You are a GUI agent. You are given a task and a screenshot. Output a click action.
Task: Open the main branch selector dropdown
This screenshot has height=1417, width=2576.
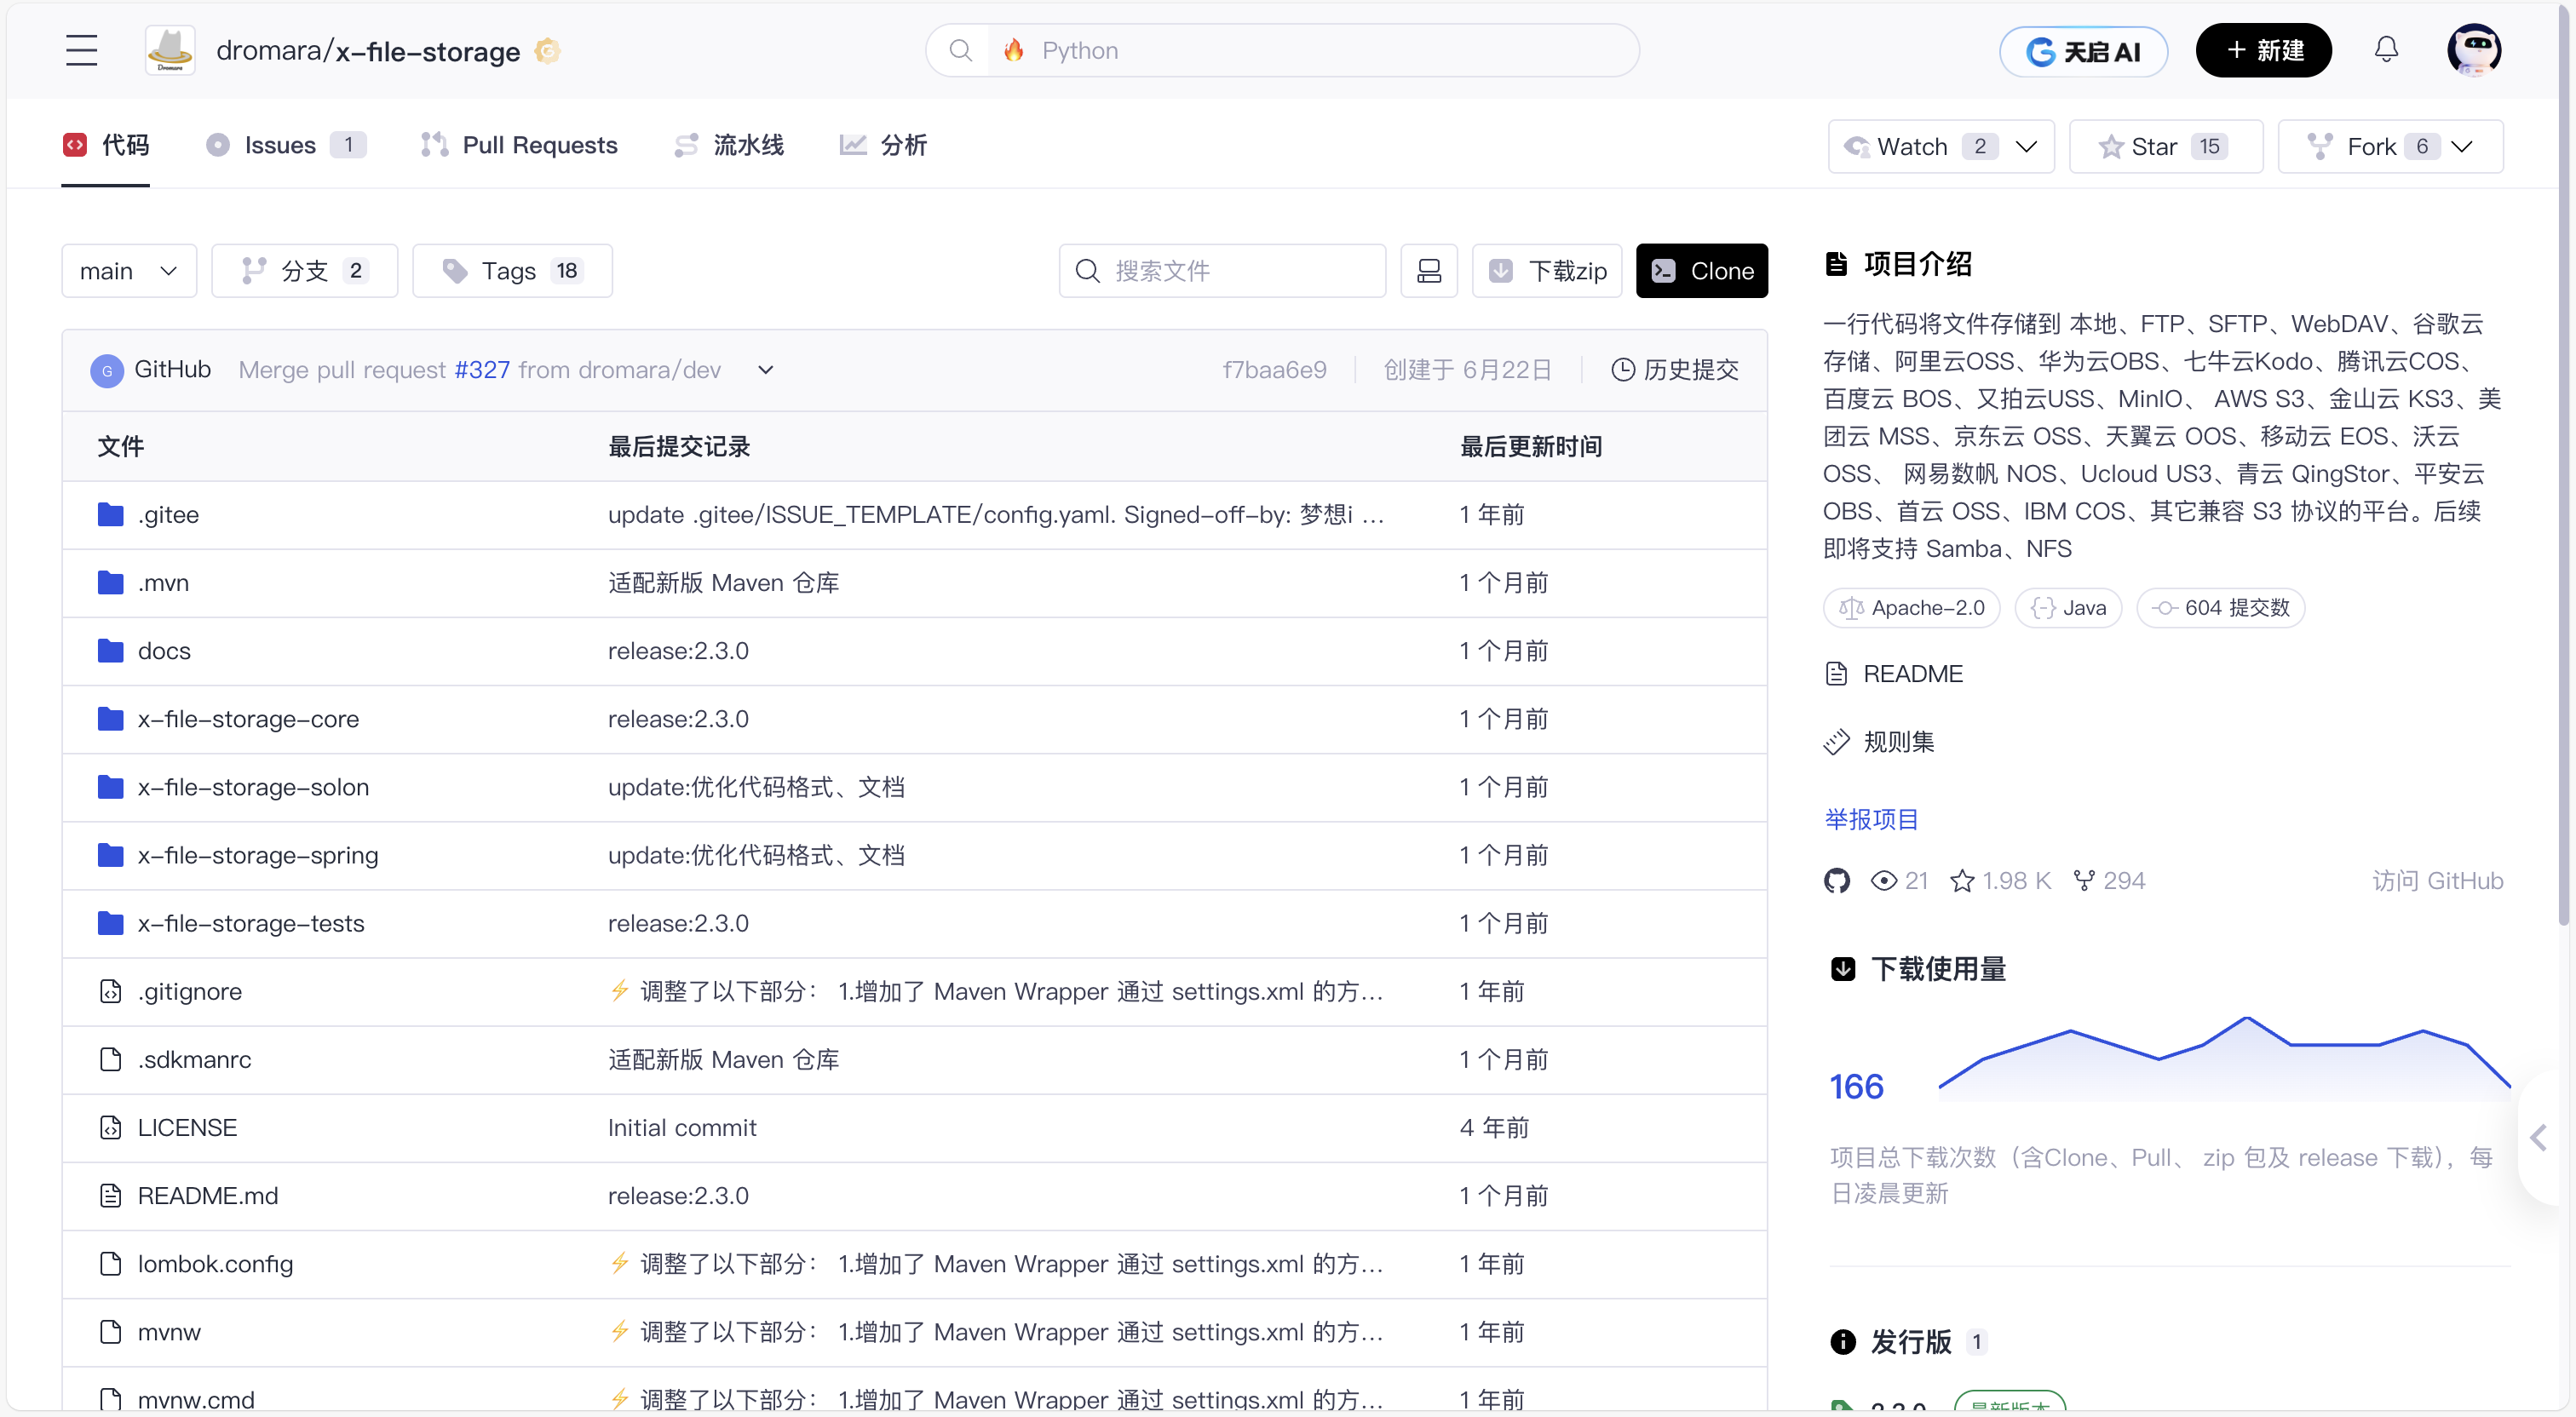click(x=129, y=271)
